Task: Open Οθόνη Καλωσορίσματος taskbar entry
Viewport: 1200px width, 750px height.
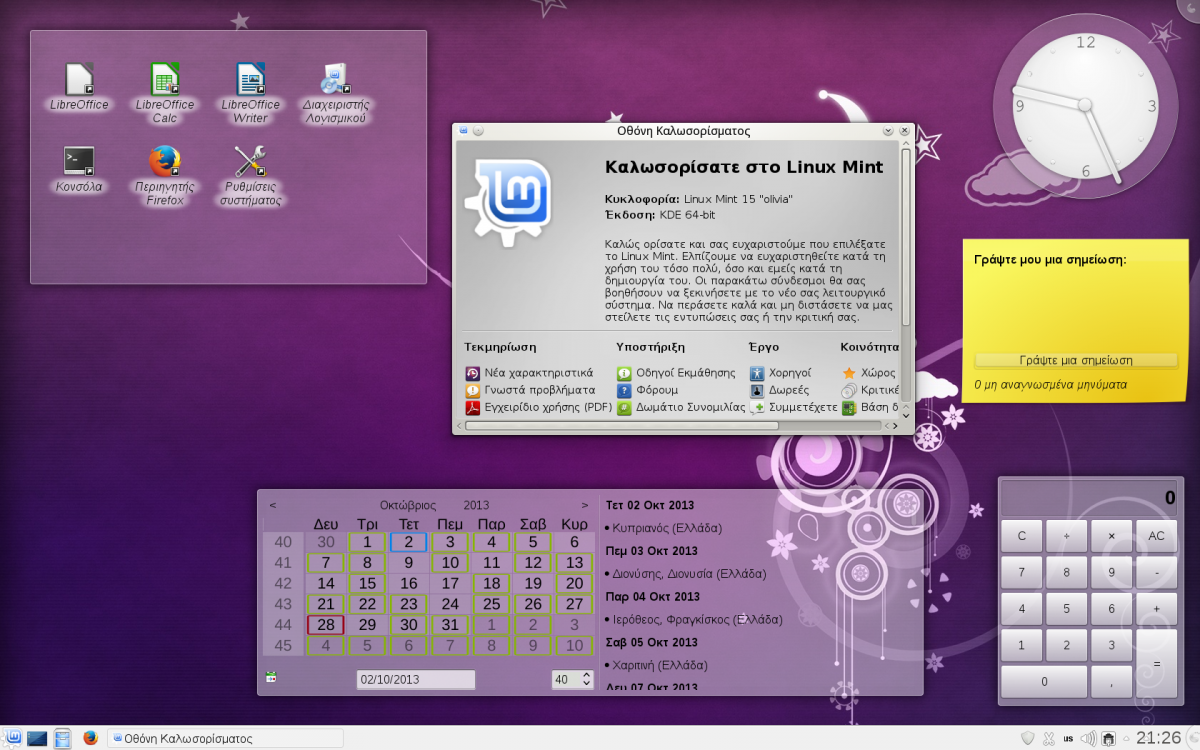Action: [226, 738]
